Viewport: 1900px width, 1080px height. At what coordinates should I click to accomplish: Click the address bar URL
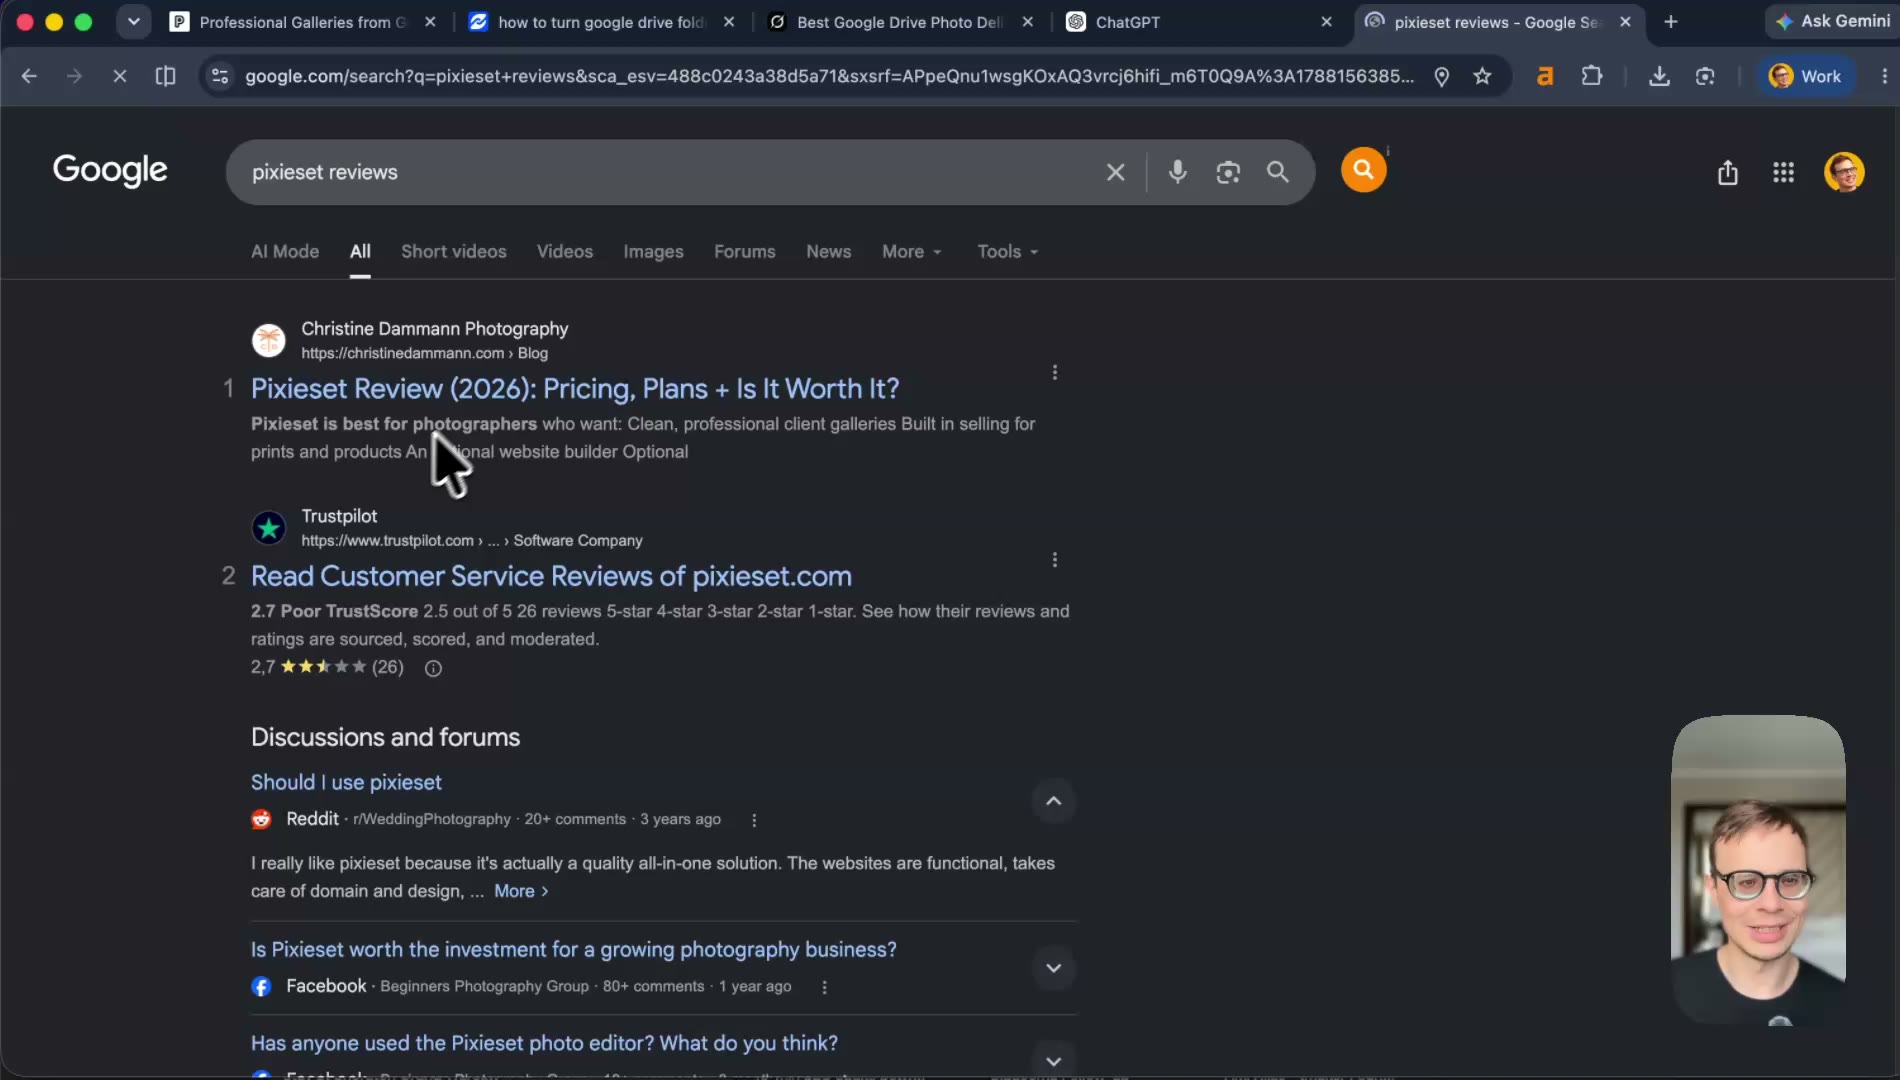(829, 76)
